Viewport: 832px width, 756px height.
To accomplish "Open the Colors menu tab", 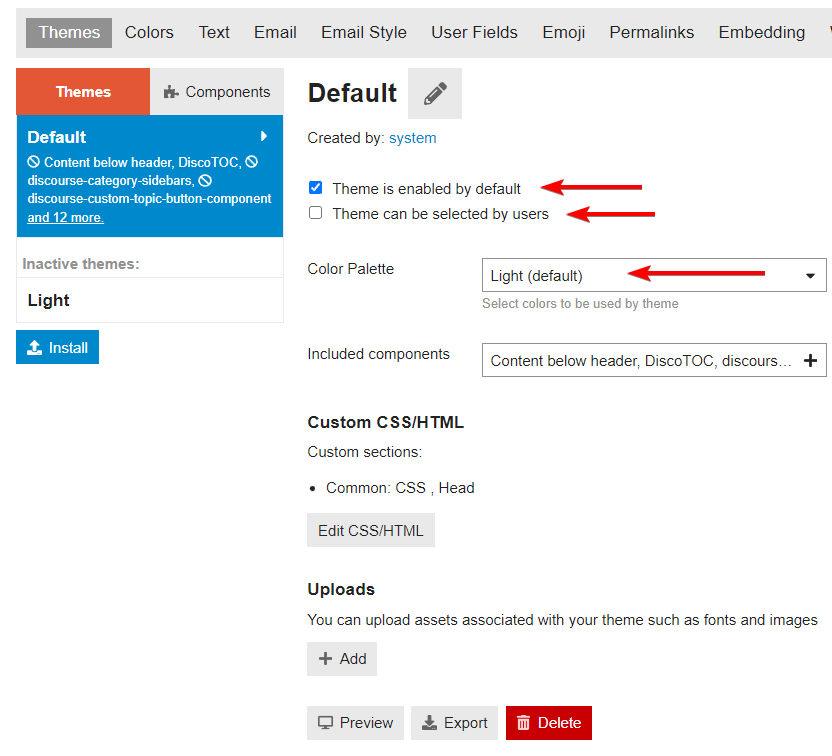I will [x=149, y=32].
